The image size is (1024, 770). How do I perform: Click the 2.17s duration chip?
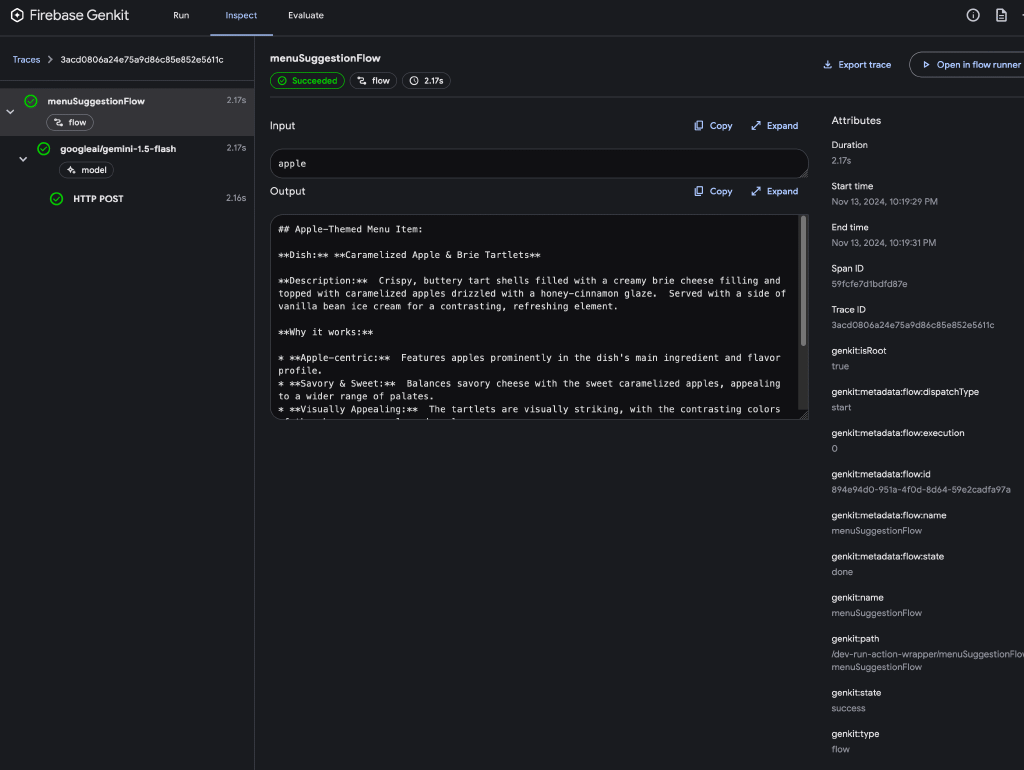(426, 80)
